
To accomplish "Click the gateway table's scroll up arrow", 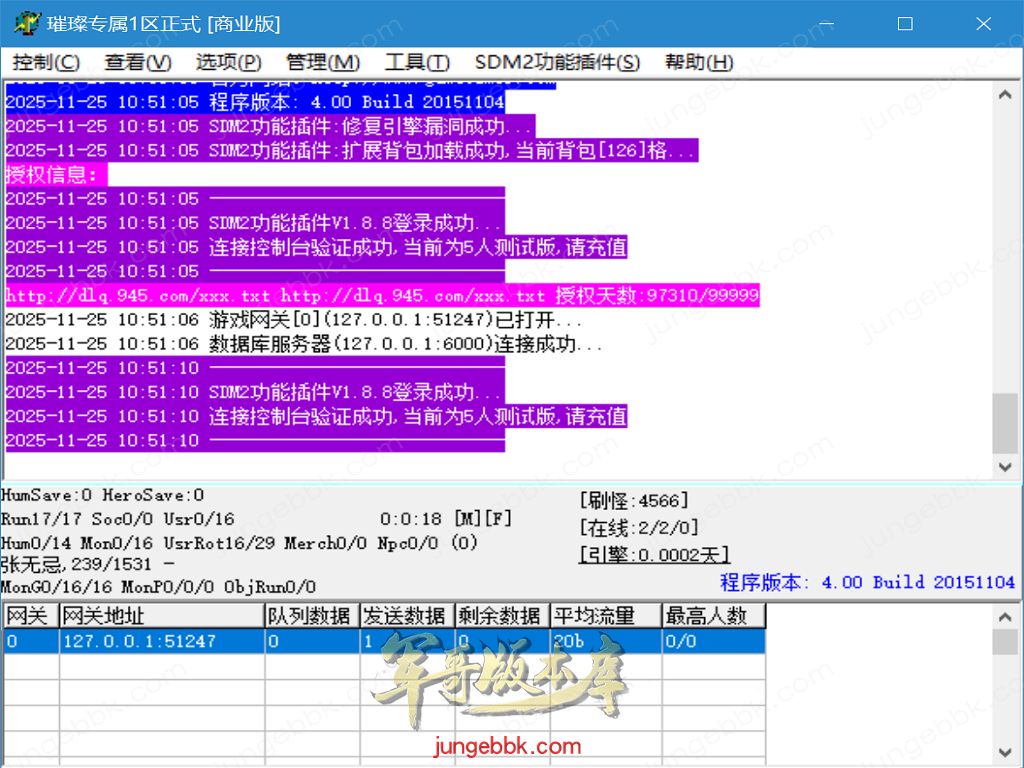I will 1005,615.
